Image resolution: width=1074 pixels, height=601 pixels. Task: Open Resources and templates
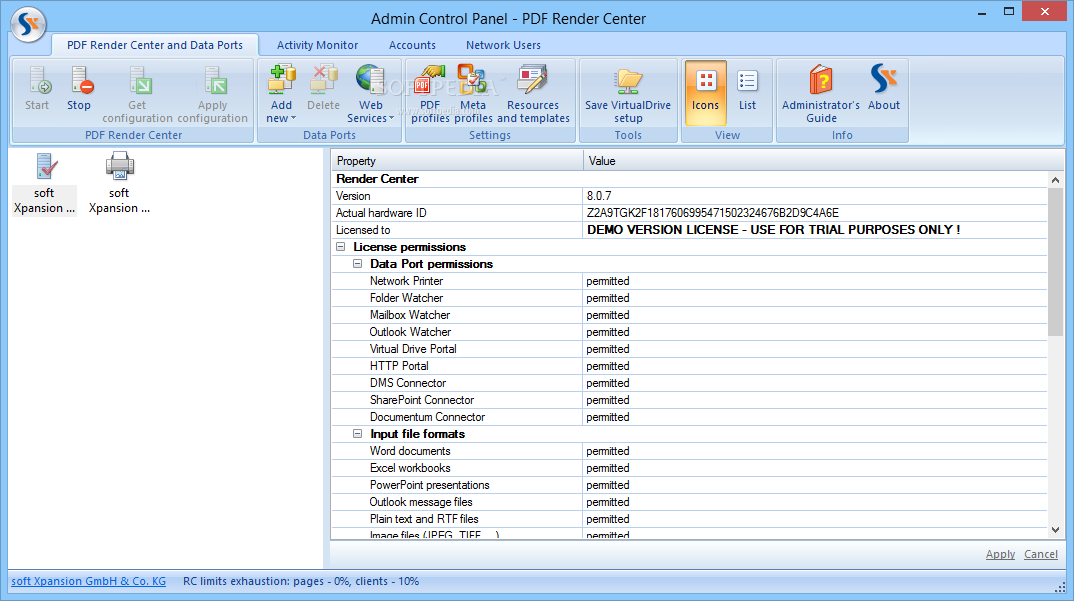[x=533, y=95]
